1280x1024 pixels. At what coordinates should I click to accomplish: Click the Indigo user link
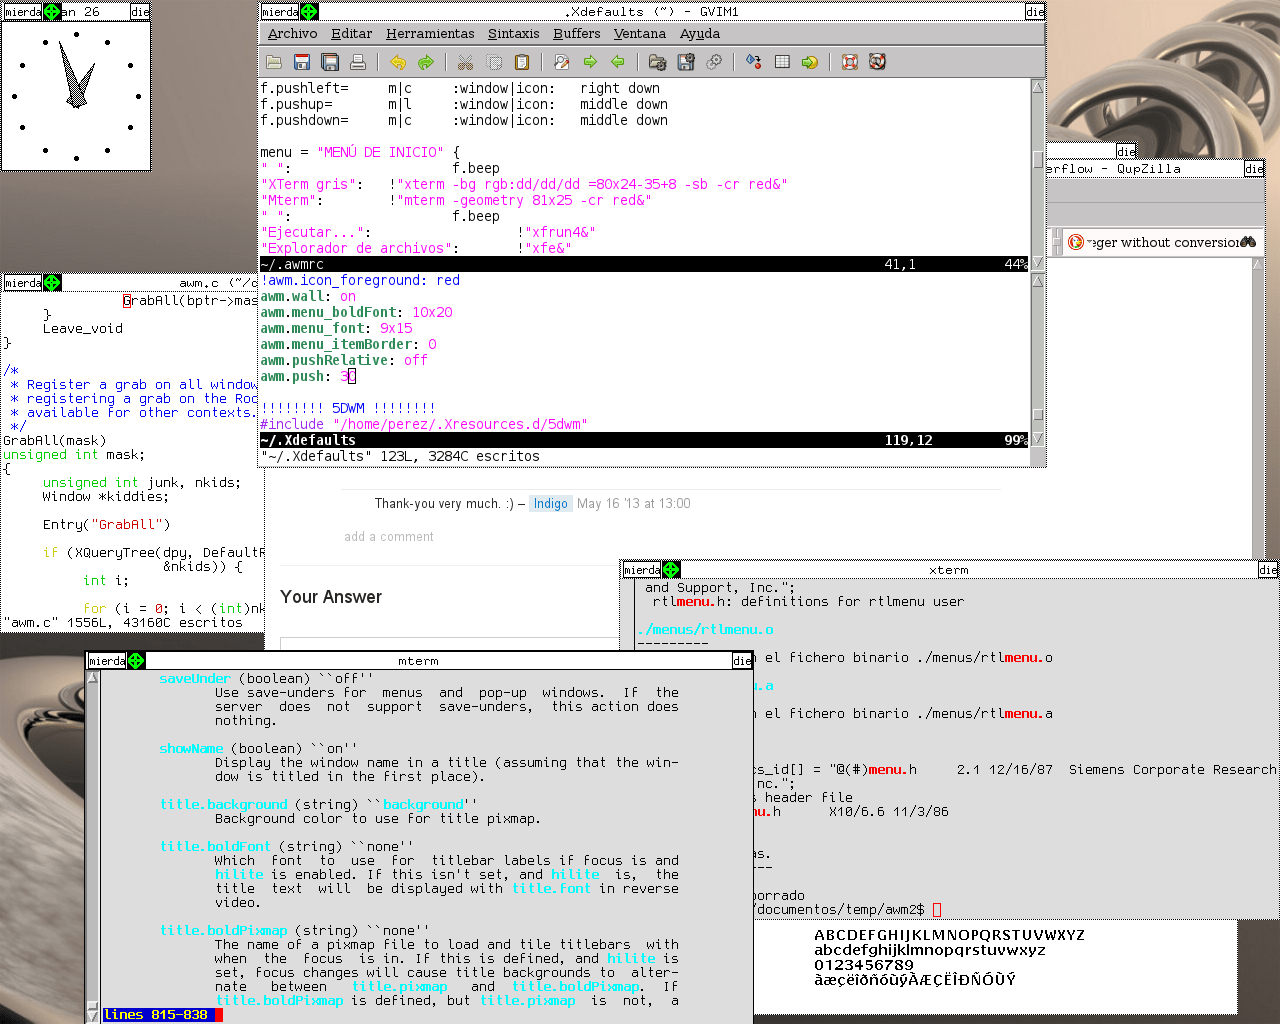click(550, 504)
